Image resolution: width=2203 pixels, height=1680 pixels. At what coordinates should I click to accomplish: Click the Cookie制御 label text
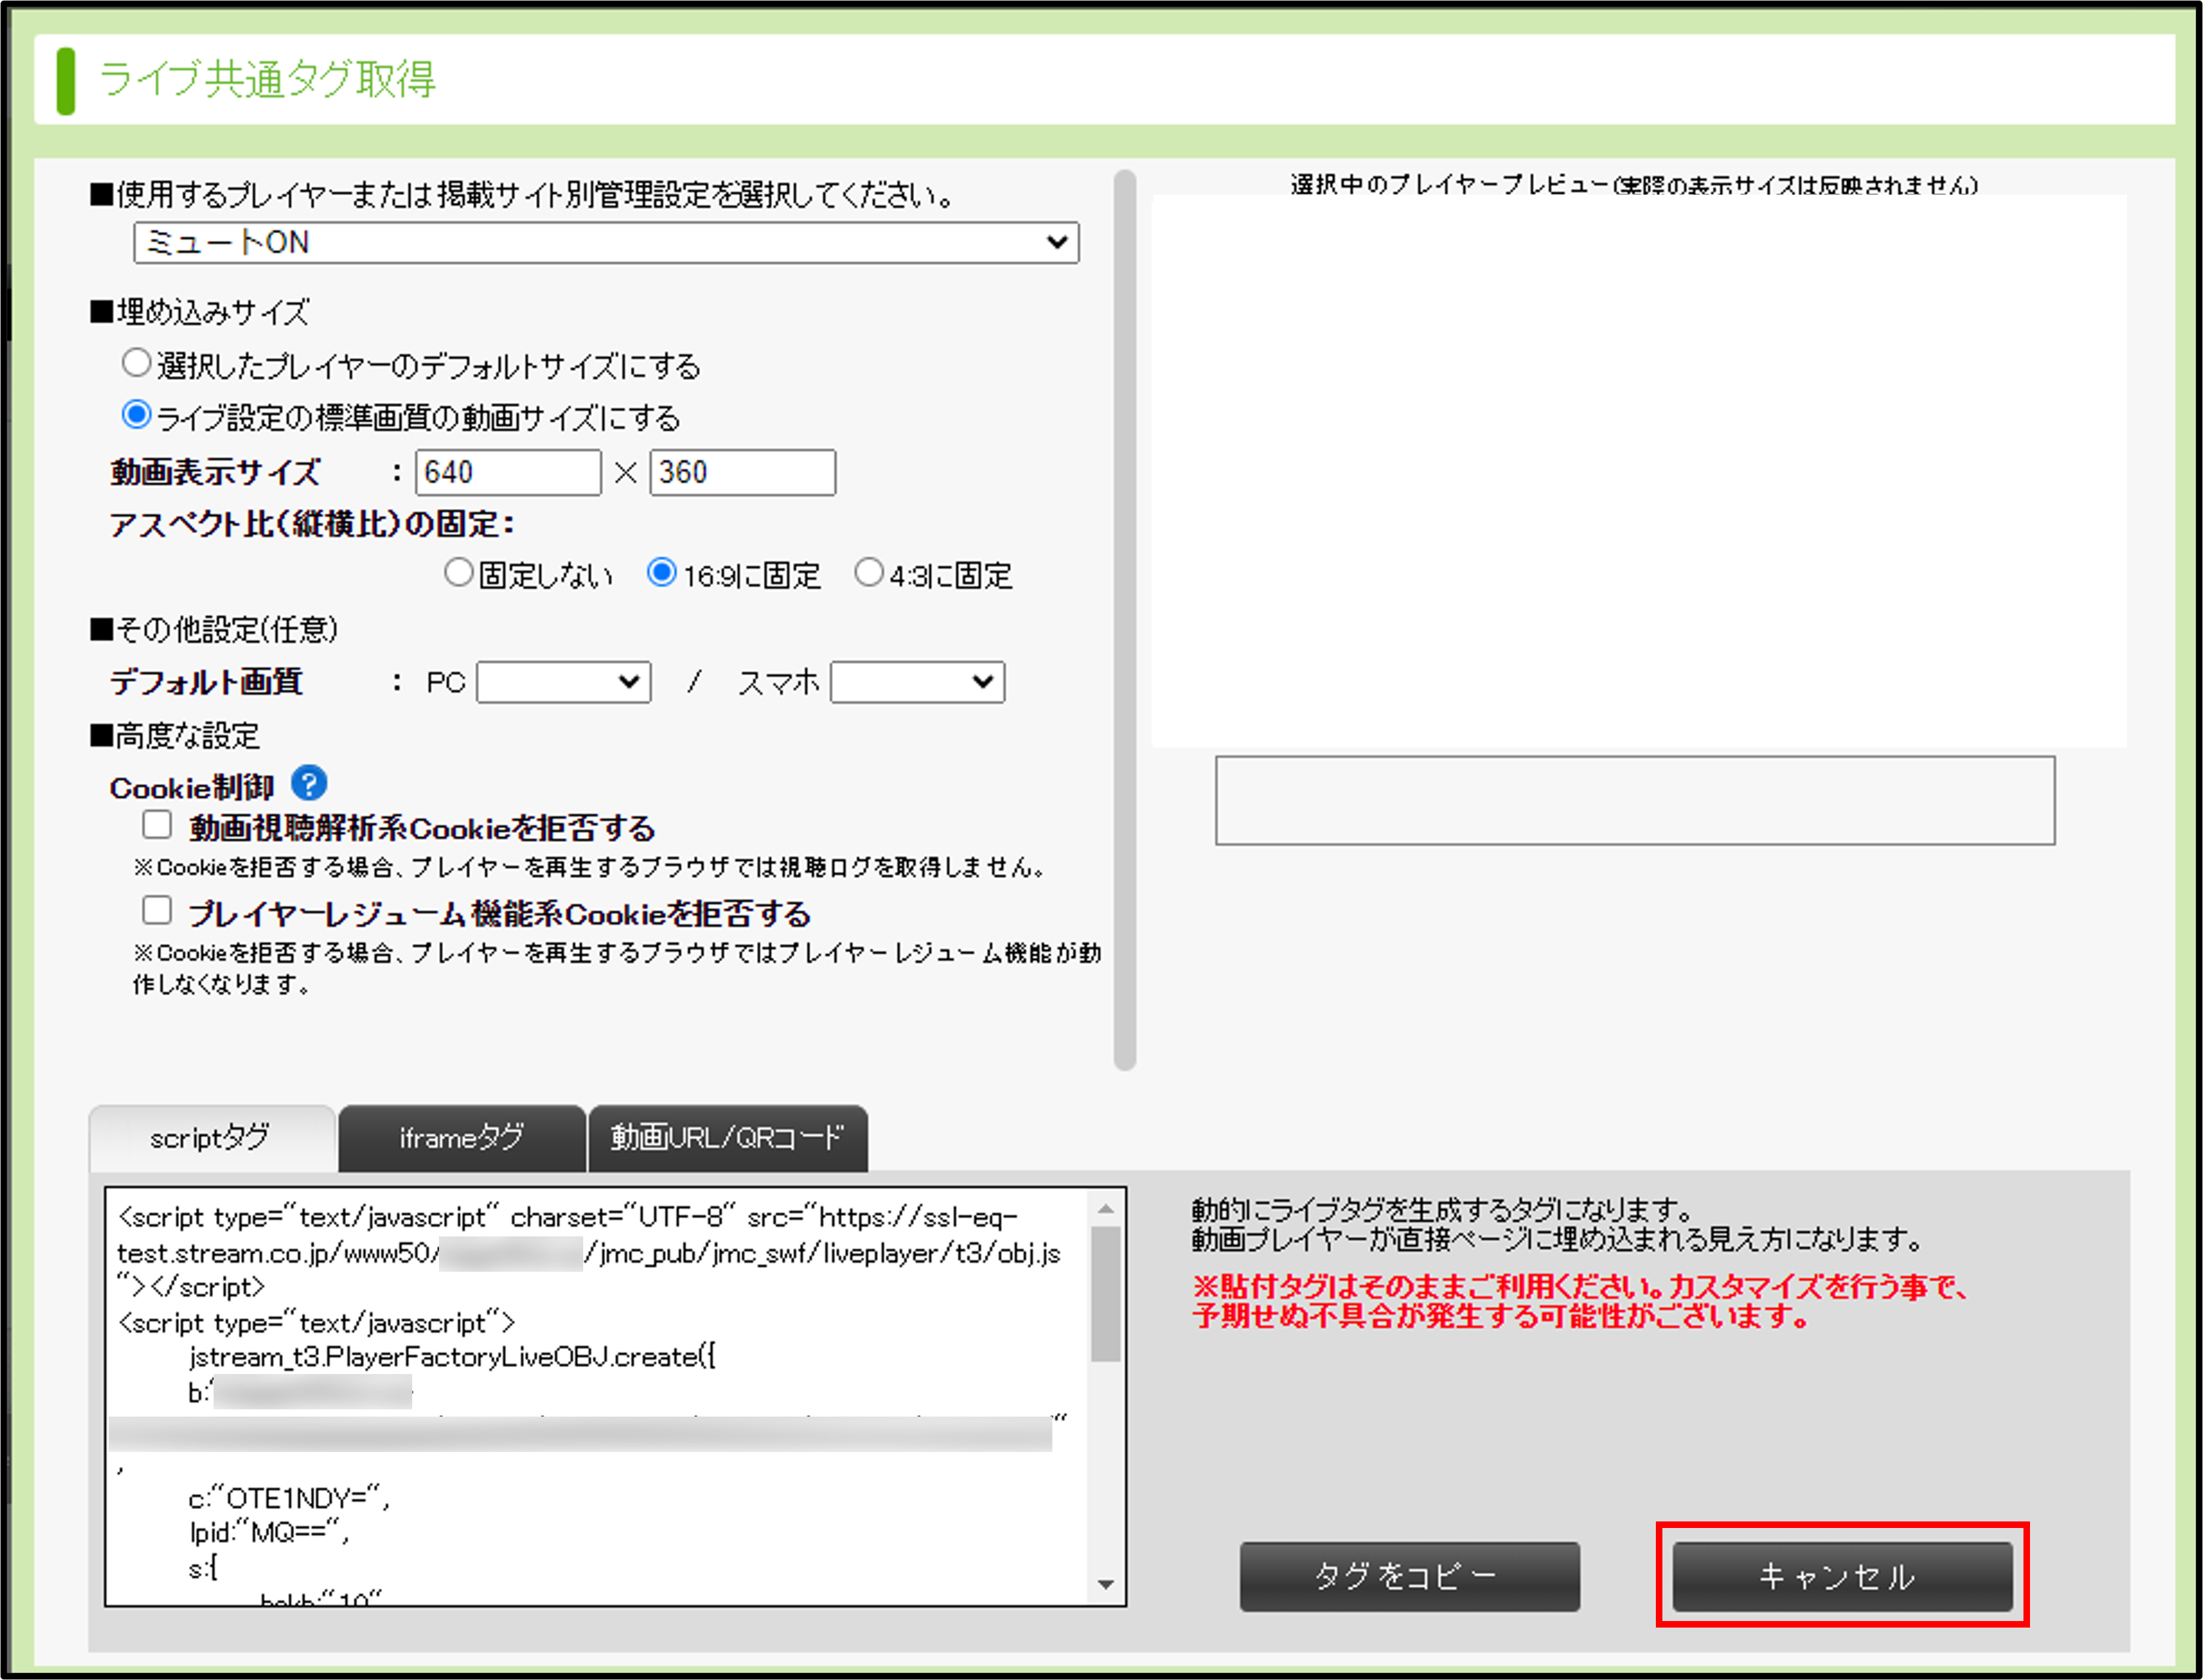pos(192,788)
